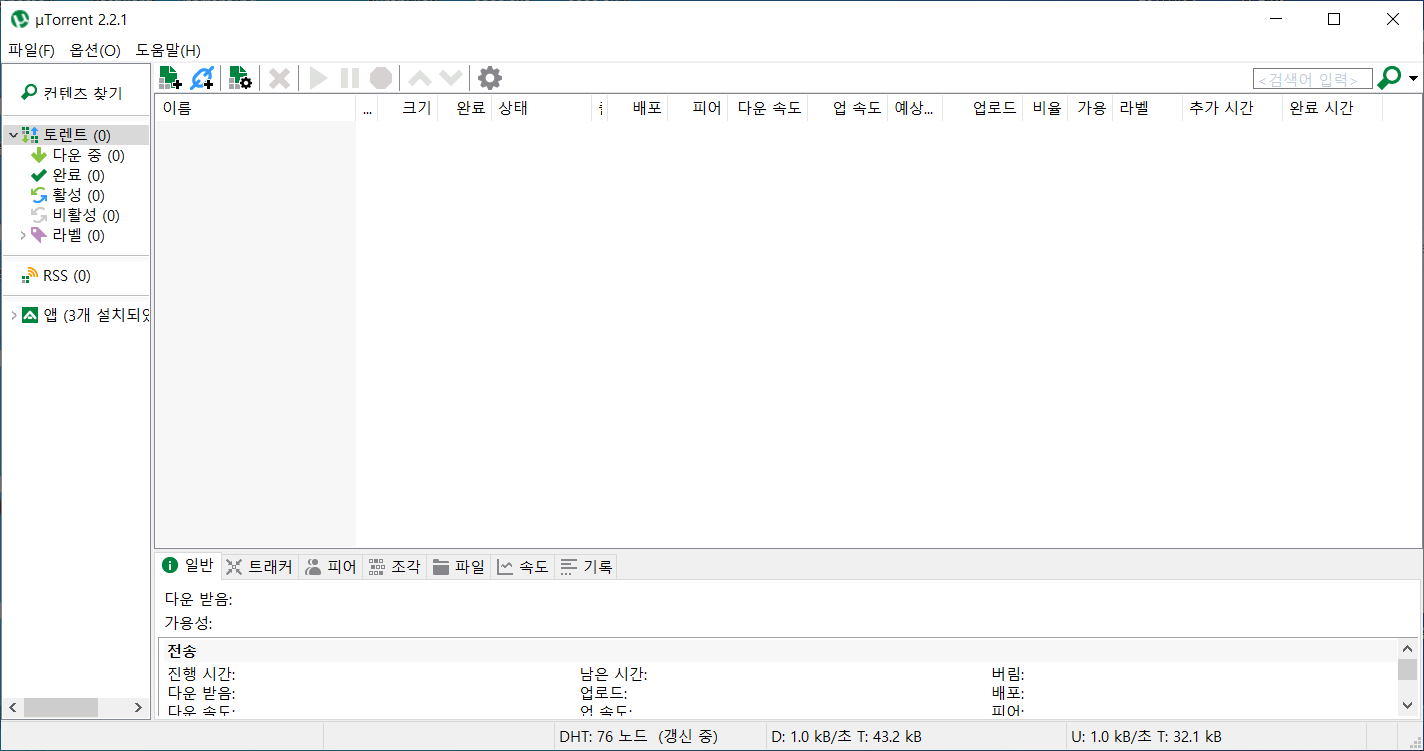The height and width of the screenshot is (751, 1424).
Task: Click the Add Torrent toolbar icon
Action: [170, 78]
